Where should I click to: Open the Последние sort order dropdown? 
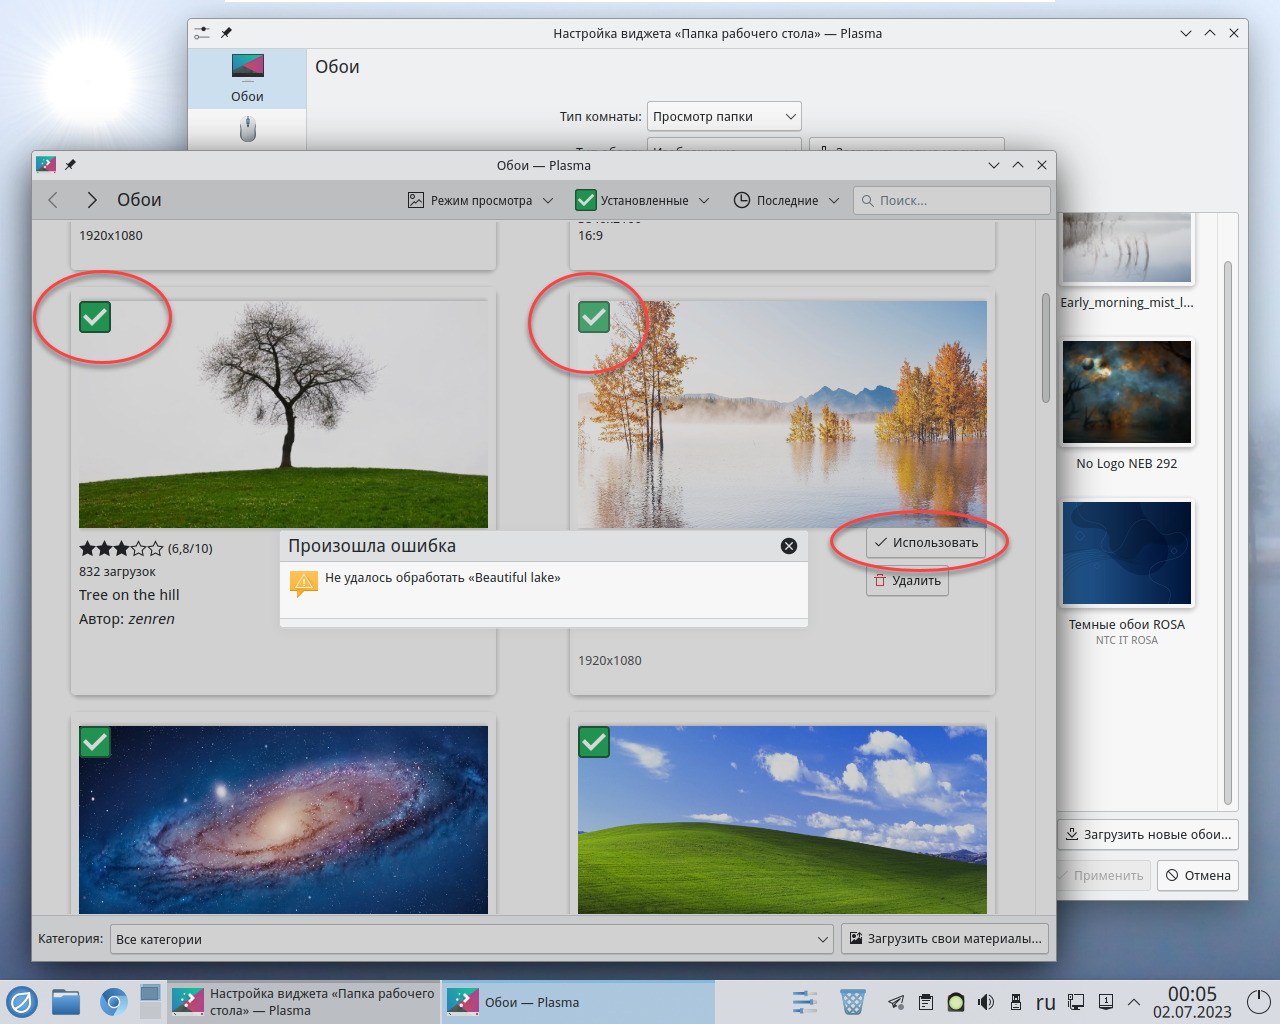[786, 200]
